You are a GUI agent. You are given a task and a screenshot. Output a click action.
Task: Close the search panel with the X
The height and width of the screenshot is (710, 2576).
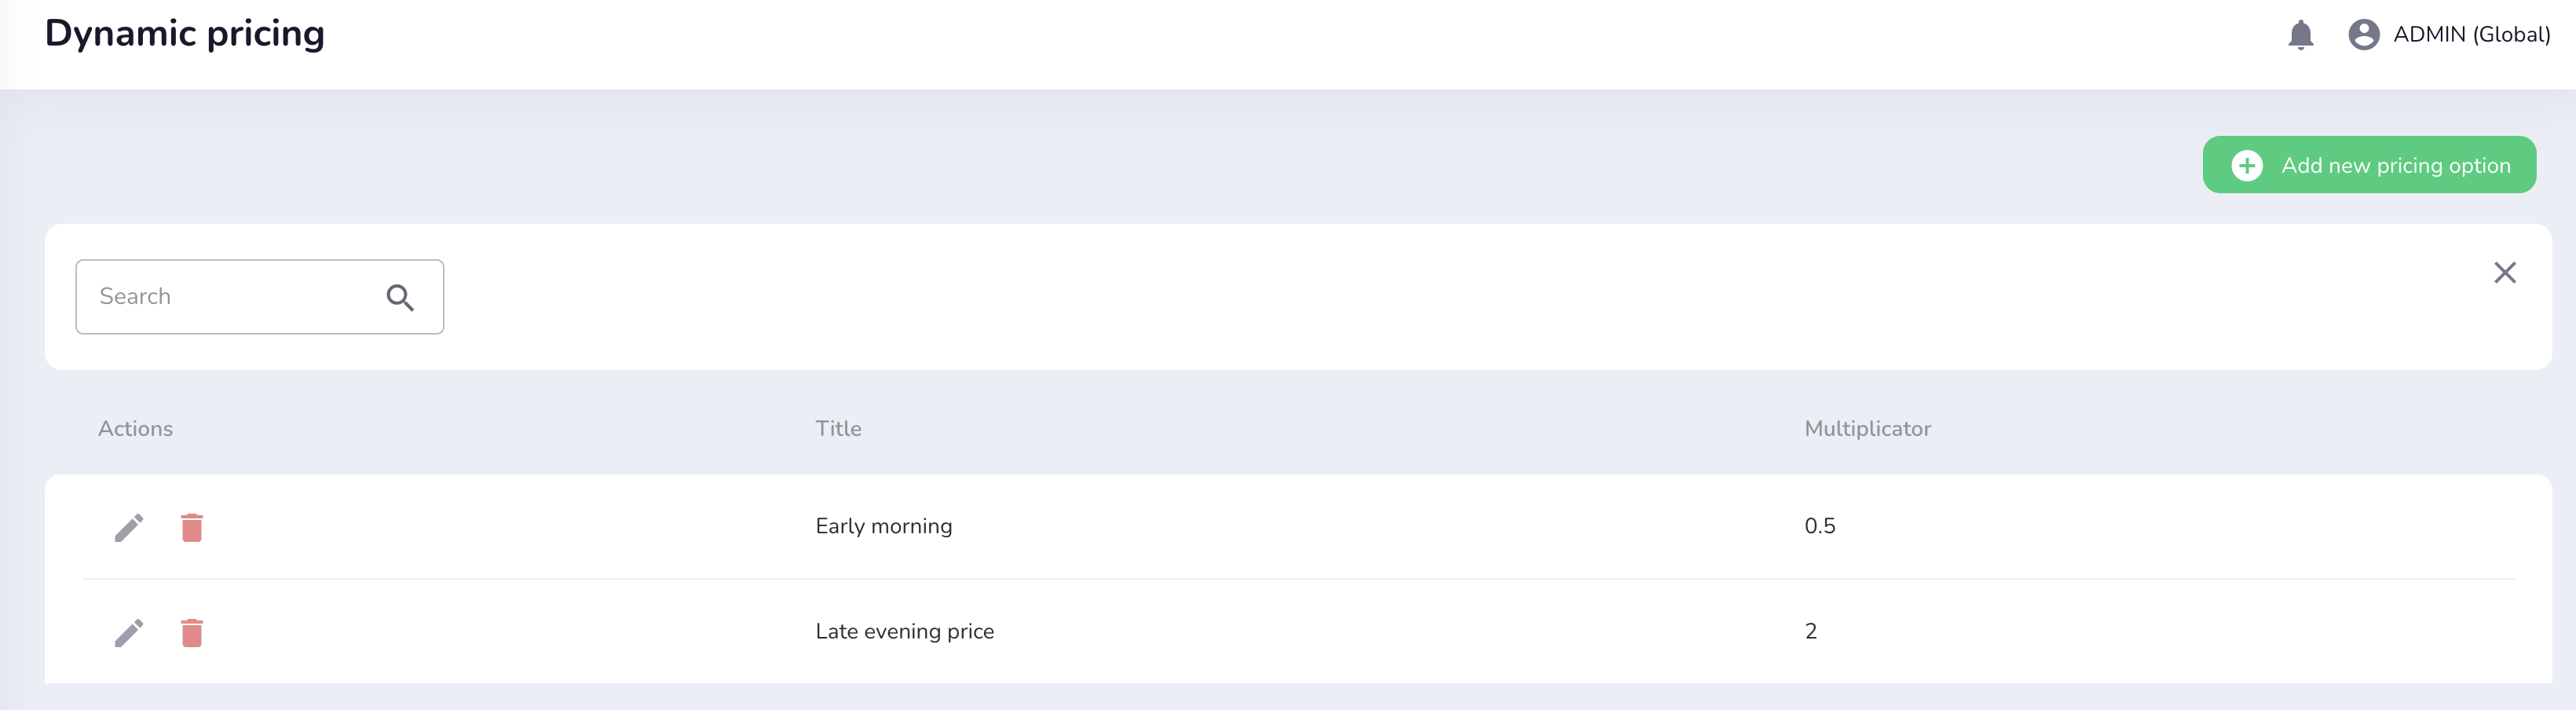(2504, 273)
